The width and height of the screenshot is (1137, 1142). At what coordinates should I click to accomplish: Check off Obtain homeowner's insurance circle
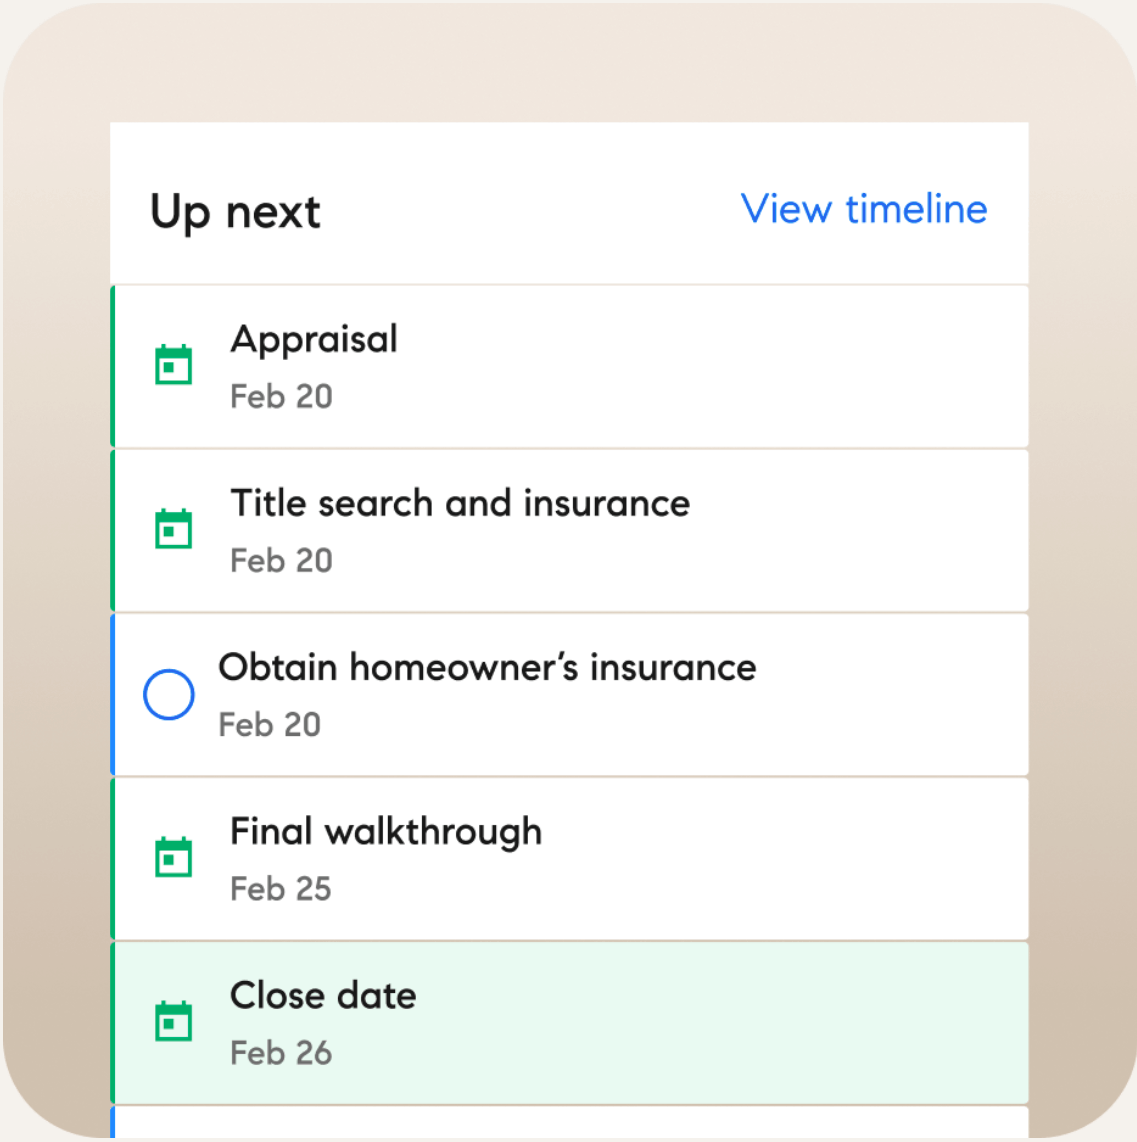tap(168, 694)
